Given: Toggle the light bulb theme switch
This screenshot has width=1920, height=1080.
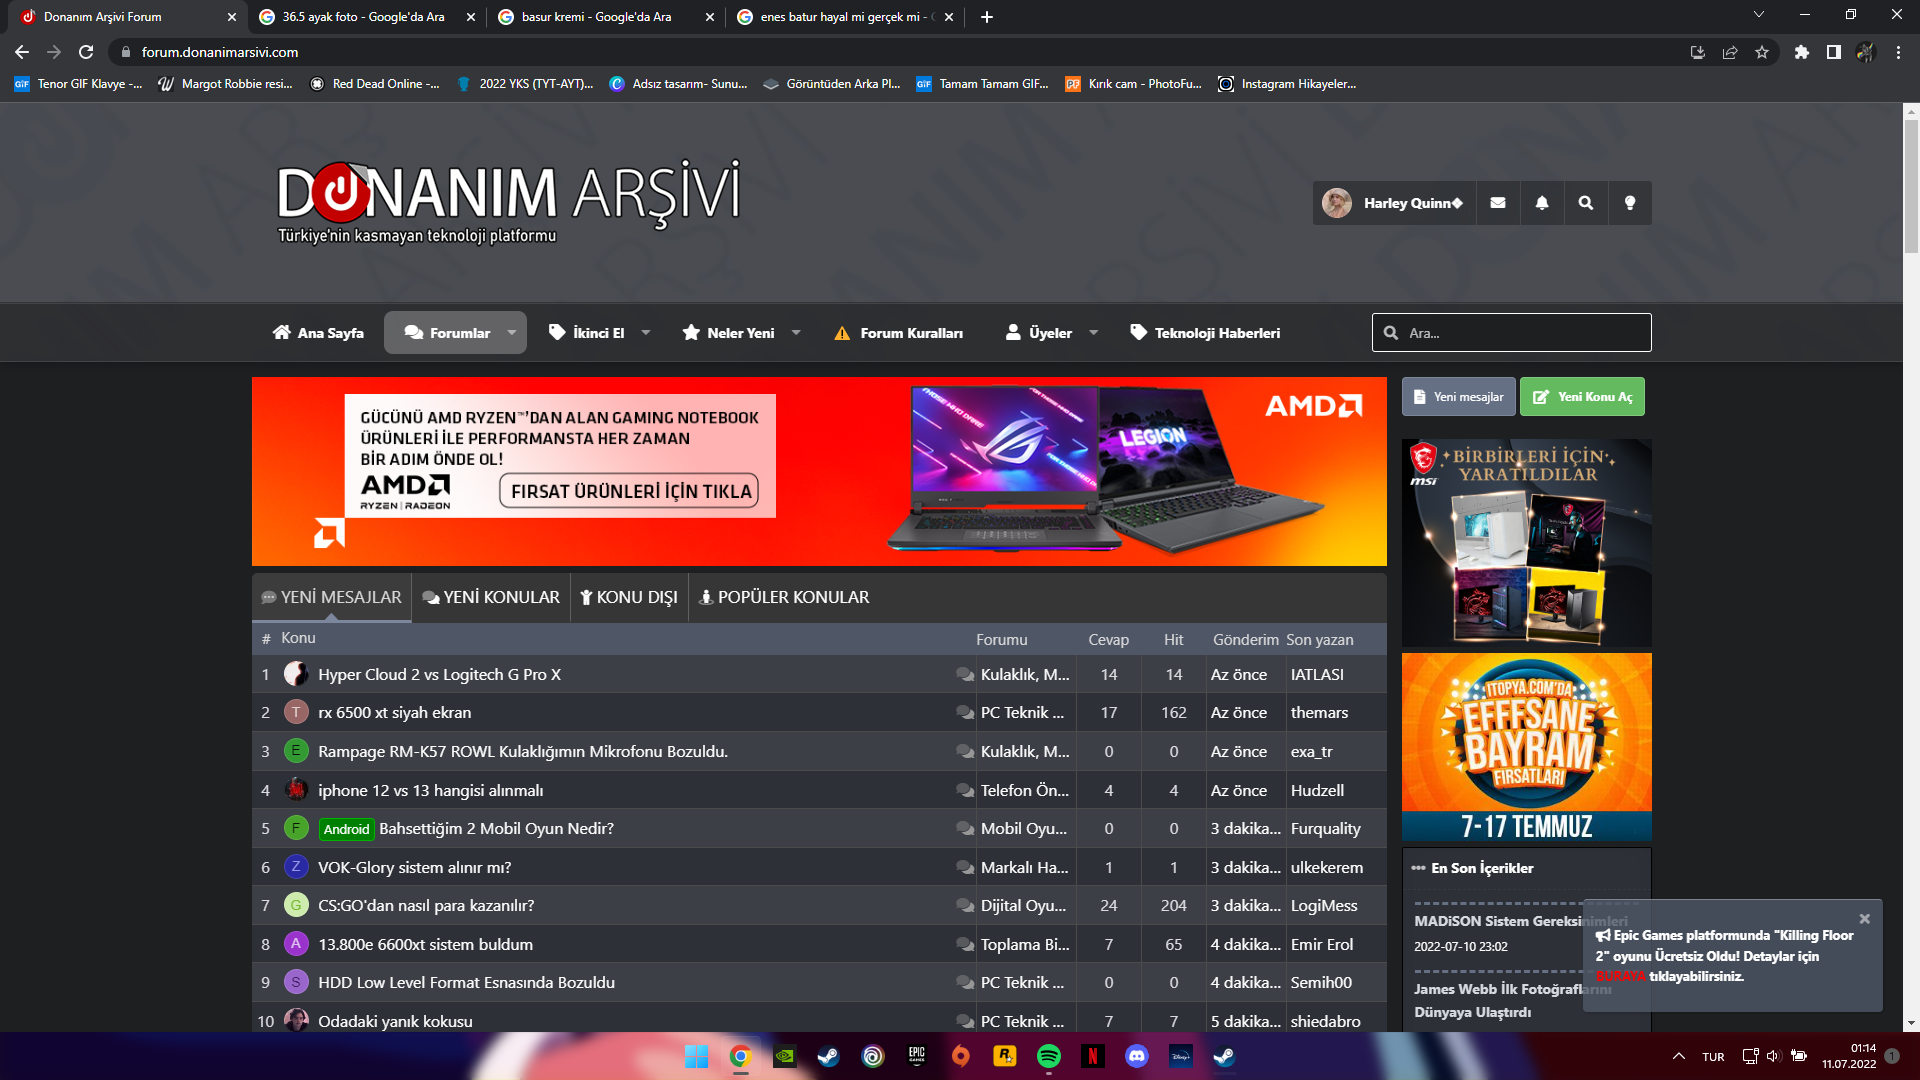Looking at the screenshot, I should (1629, 203).
